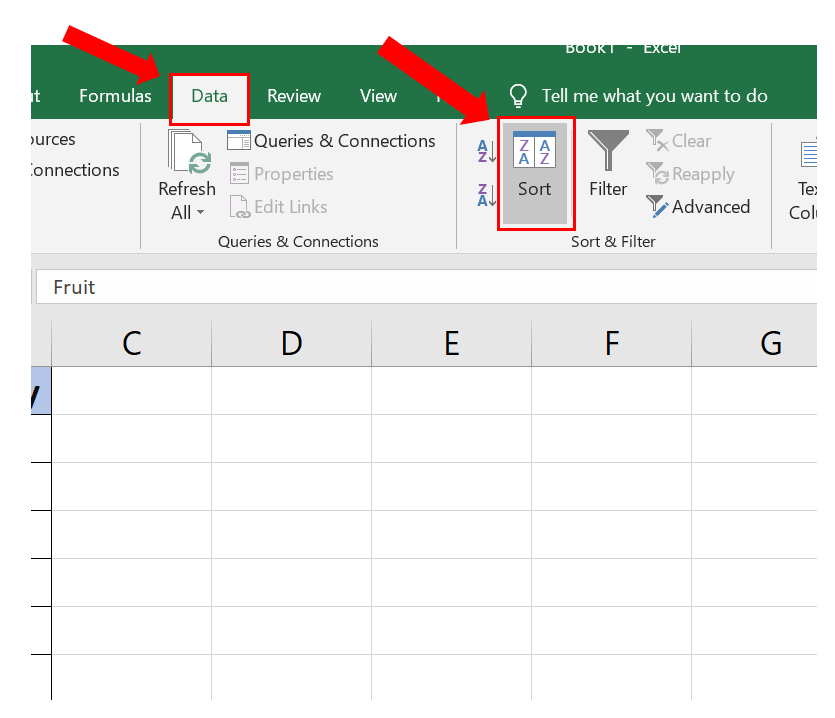Viewport: 835px width, 718px height.
Task: Open the Sort dialog via Sort icon
Action: (535, 173)
